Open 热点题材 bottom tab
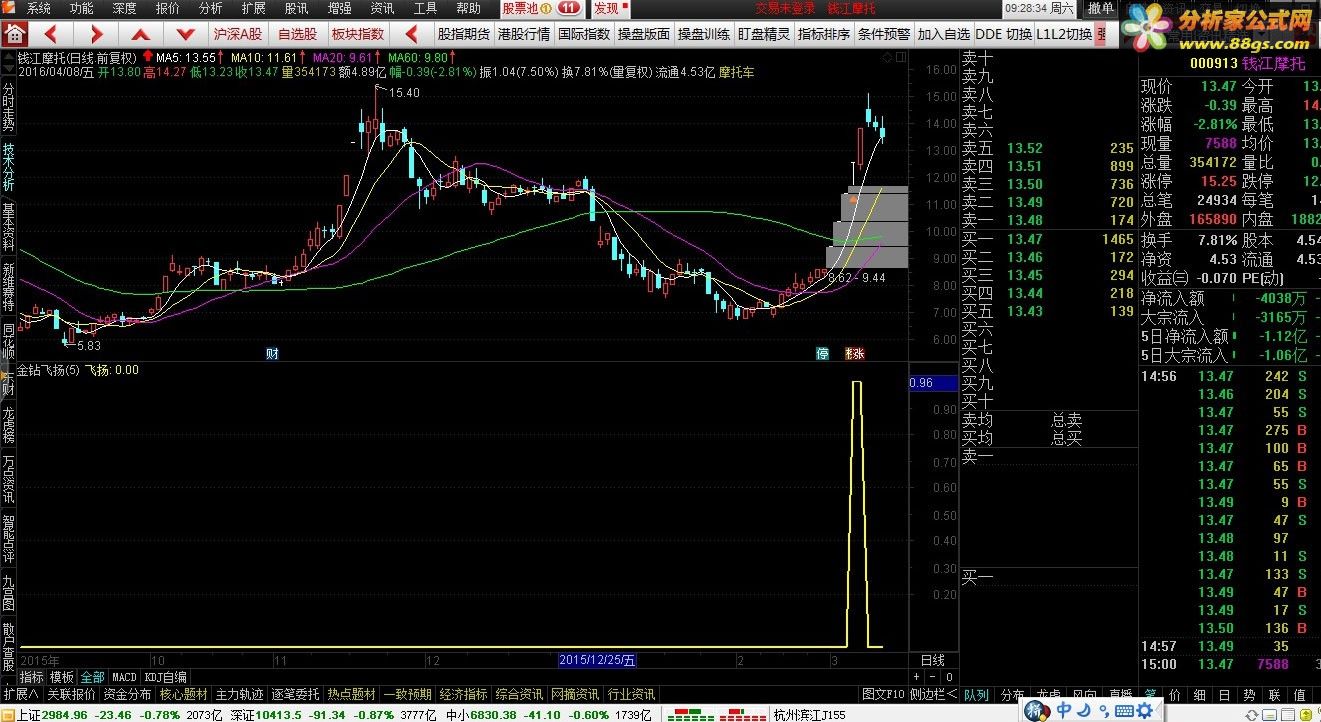 point(351,694)
